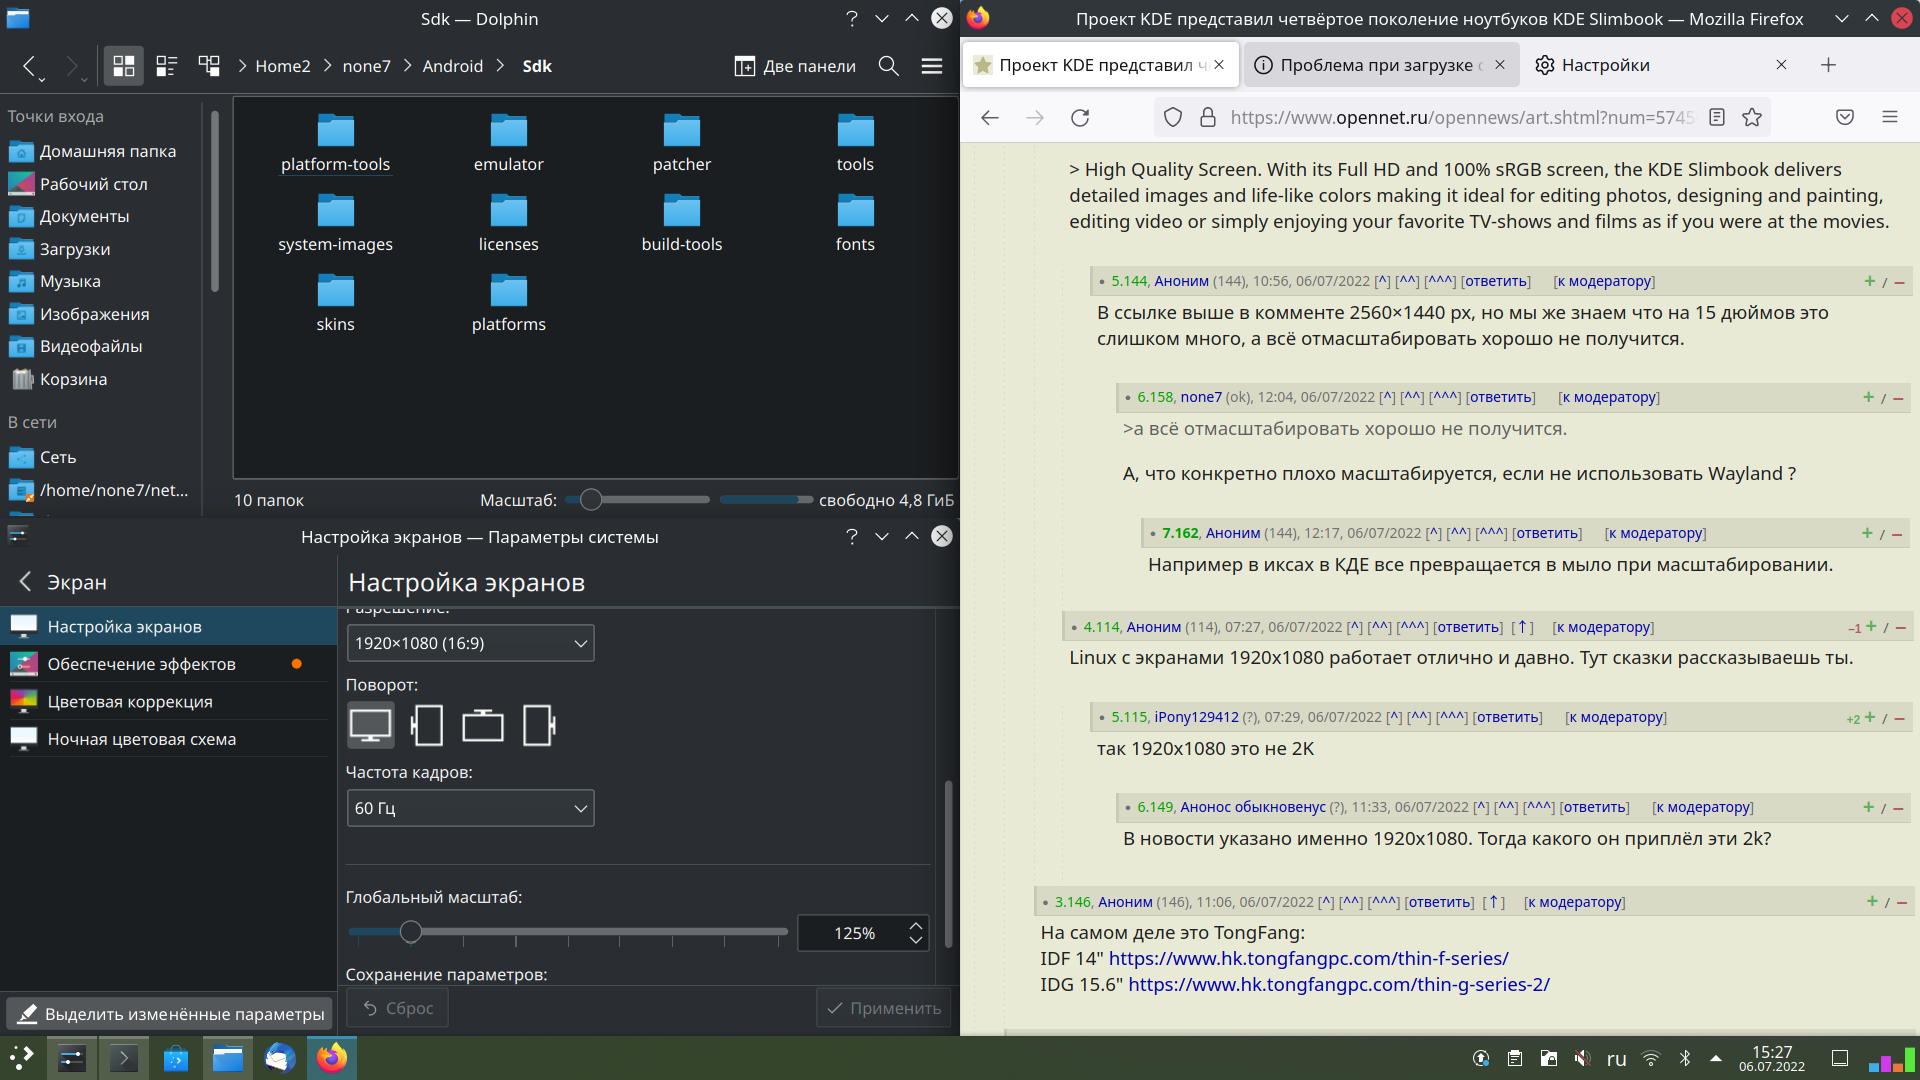Open new Firefox tab
Image resolution: width=1920 pixels, height=1080 pixels.
(x=1828, y=65)
